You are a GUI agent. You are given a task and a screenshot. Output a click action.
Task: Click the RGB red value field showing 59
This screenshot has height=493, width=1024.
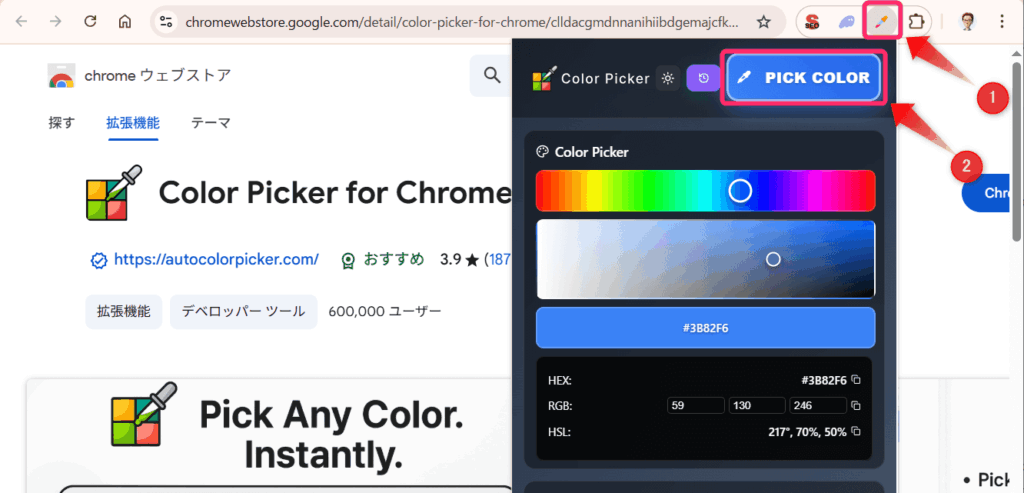click(695, 405)
